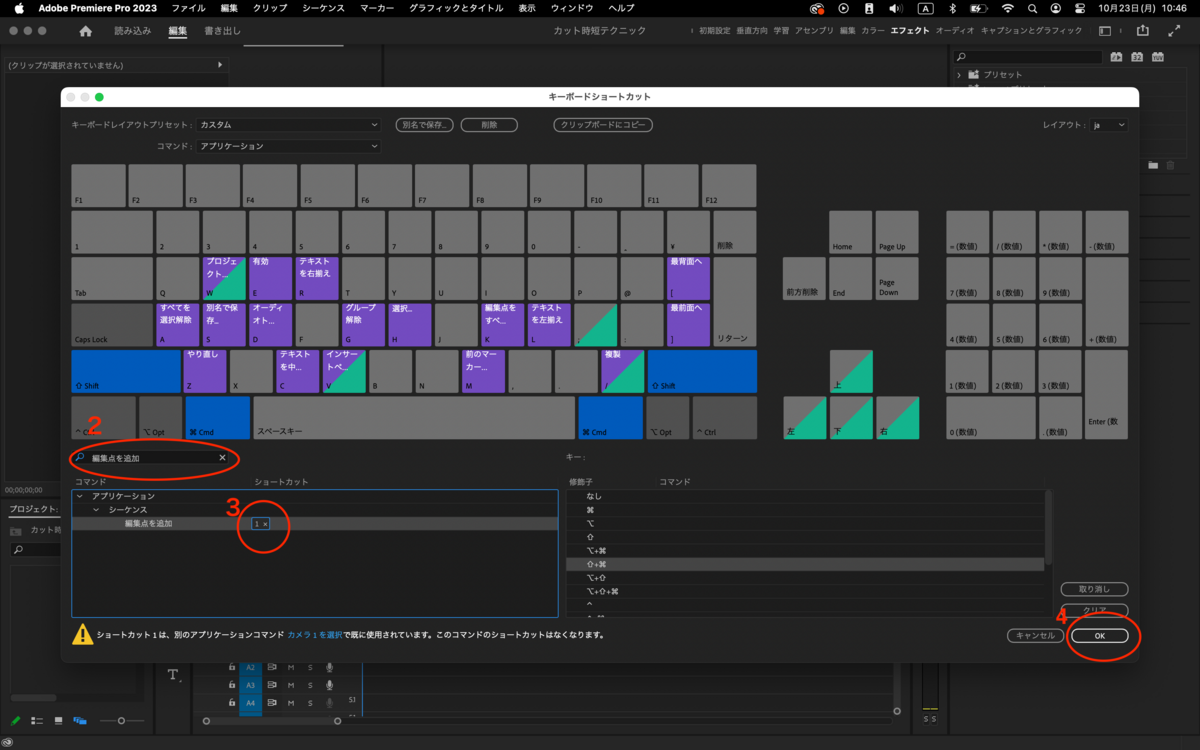Select the カラー workspace
This screenshot has height=750, width=1200.
tap(872, 31)
